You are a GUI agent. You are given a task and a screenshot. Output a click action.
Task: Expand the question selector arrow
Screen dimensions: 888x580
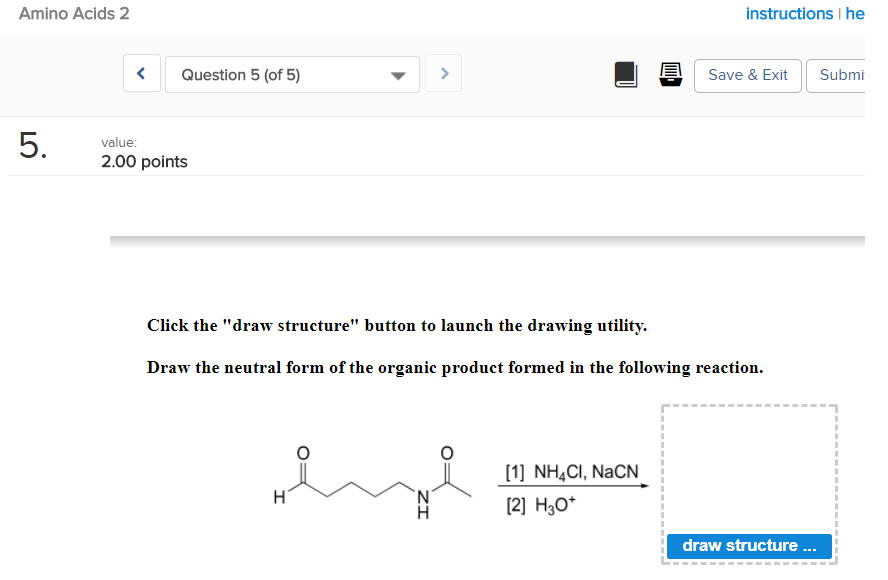(398, 74)
